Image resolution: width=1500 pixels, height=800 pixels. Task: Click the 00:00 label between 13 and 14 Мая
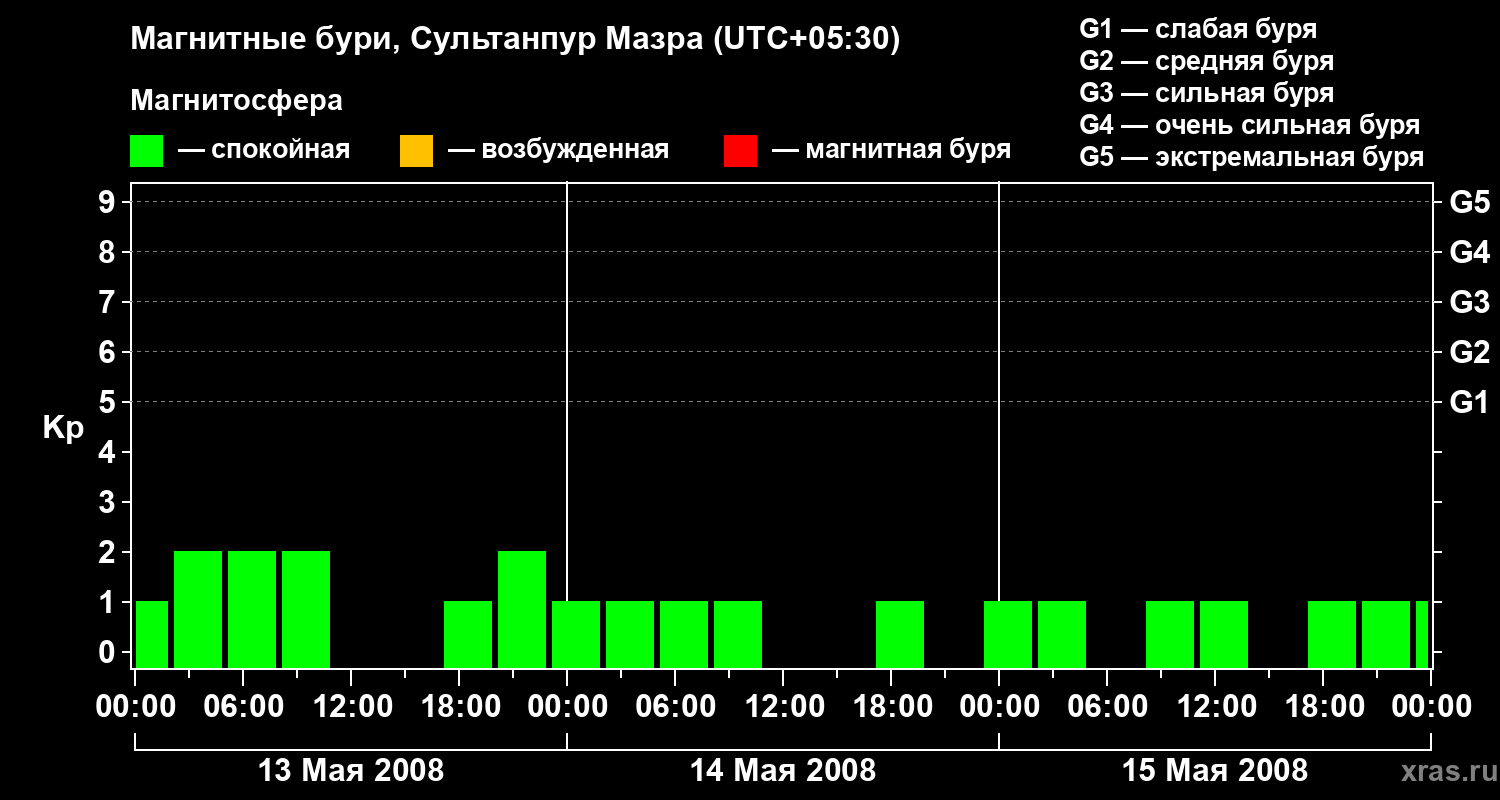[x=567, y=707]
